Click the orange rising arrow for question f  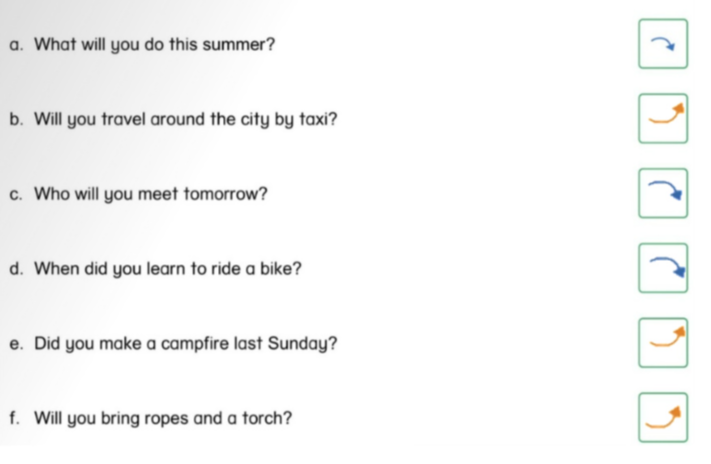(663, 417)
